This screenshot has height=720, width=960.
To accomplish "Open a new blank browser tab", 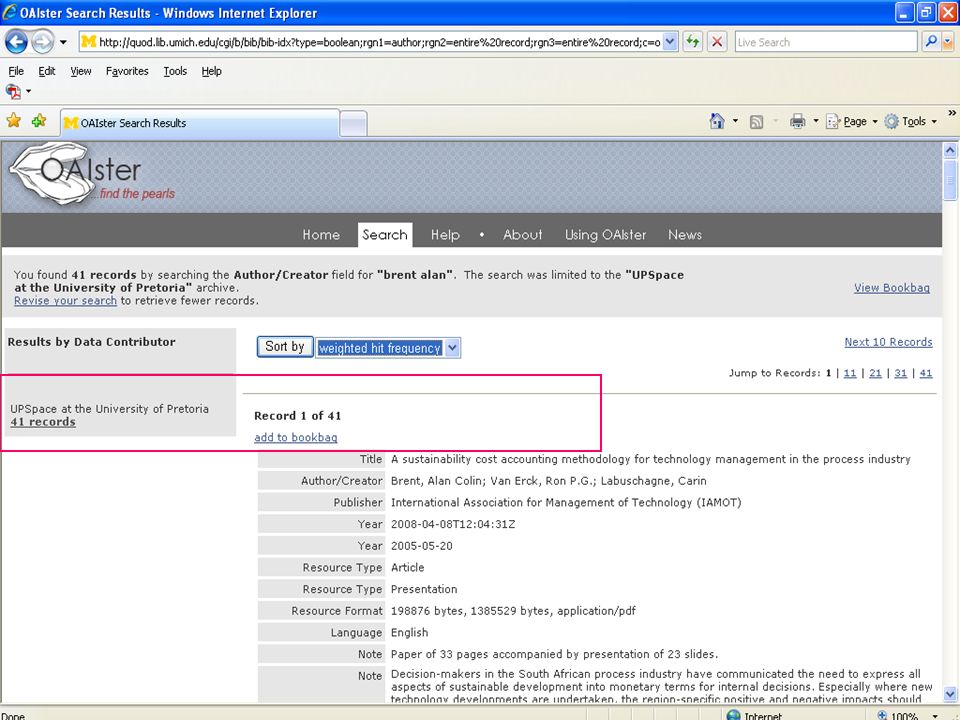I will (x=353, y=124).
